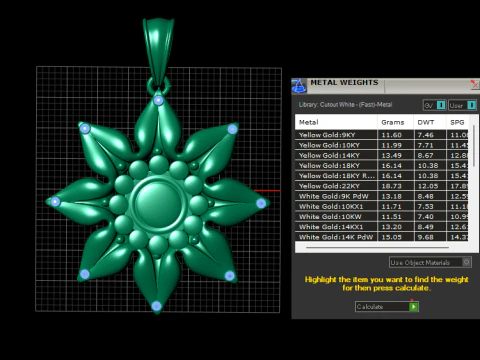Click the 12.05 DWT value
The image size is (480, 360).
[x=428, y=186]
